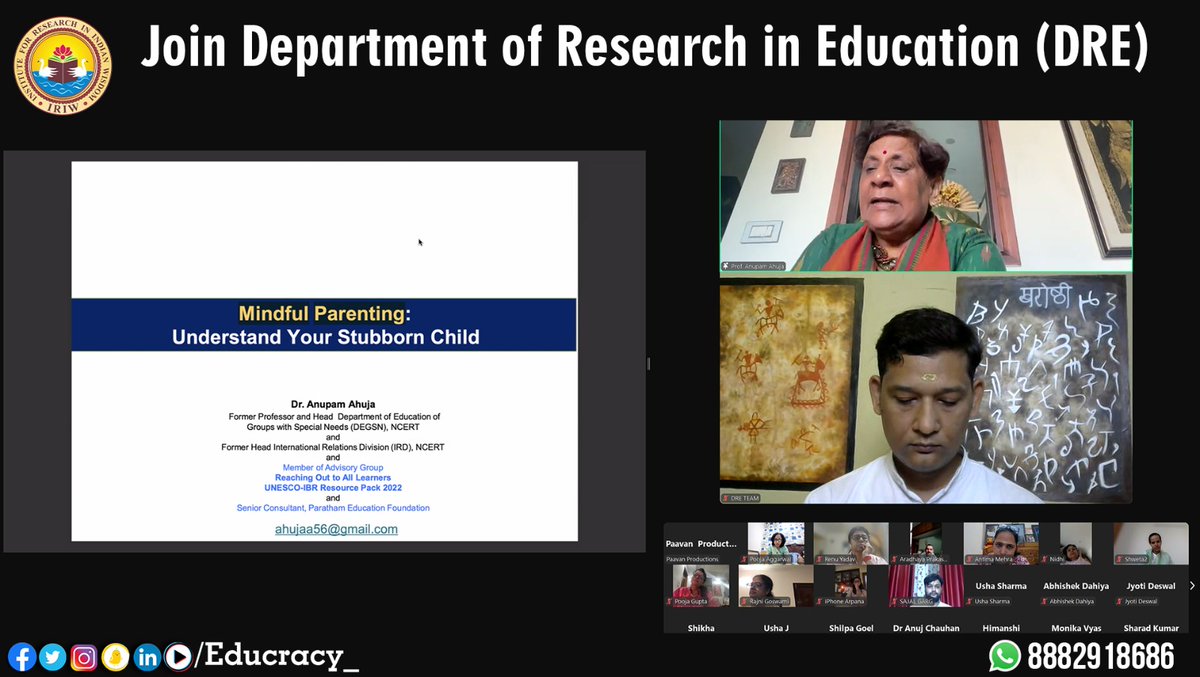The width and height of the screenshot is (1200, 677).
Task: Select Aradhaya Prakash's video thumbnail
Action: pyautogui.click(x=926, y=544)
